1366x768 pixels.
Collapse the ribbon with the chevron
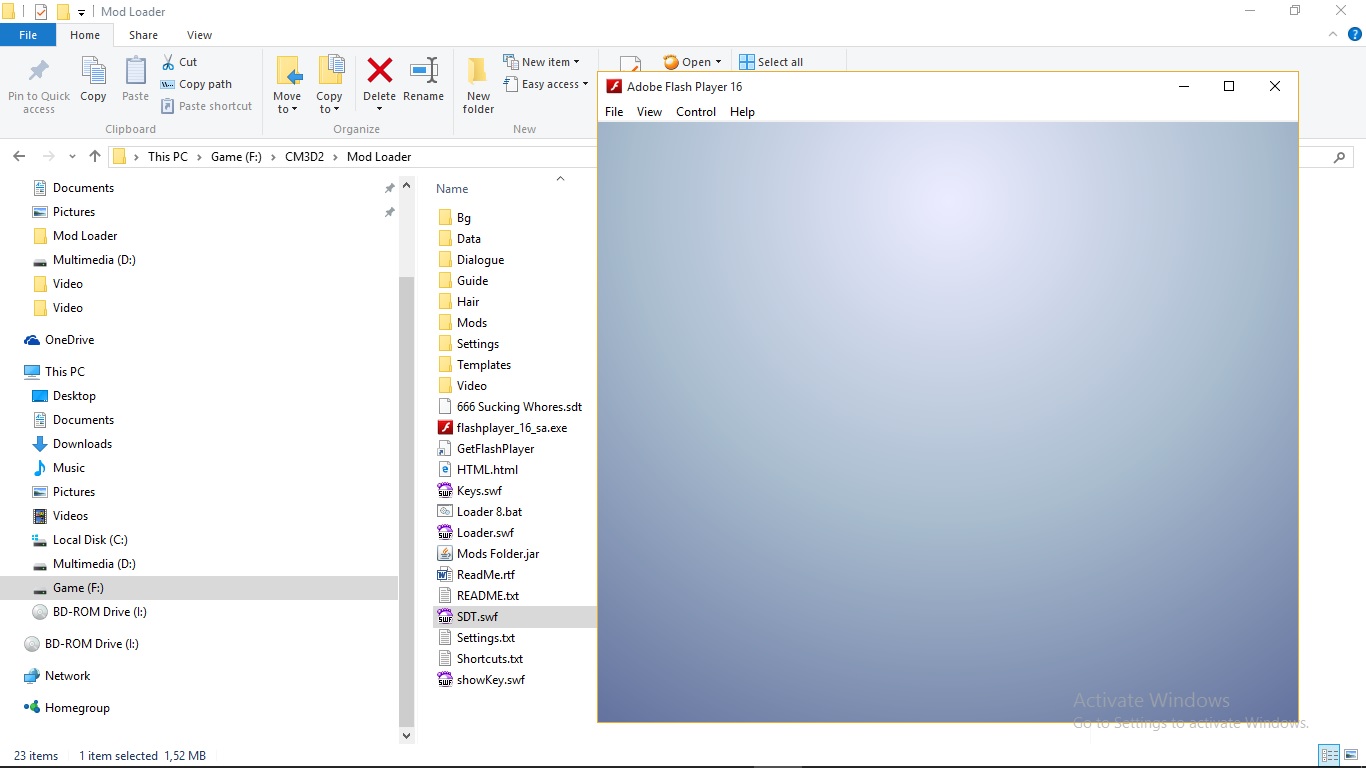pos(1333,35)
